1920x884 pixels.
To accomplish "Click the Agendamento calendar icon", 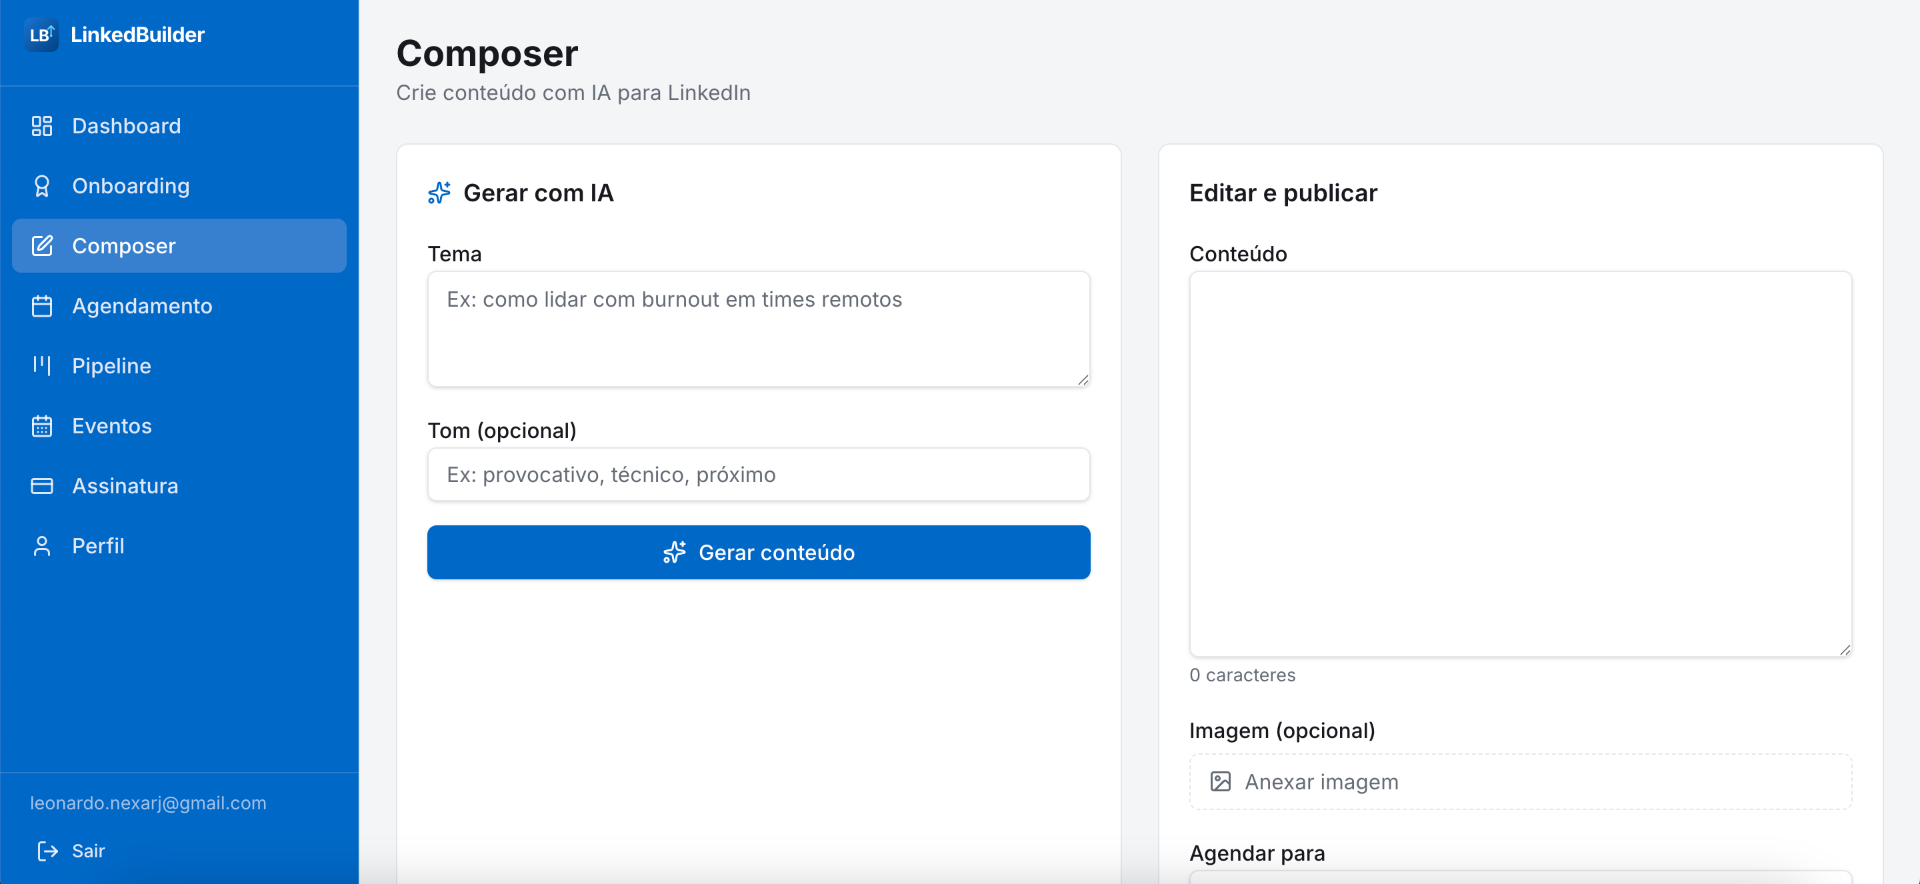I will [42, 306].
